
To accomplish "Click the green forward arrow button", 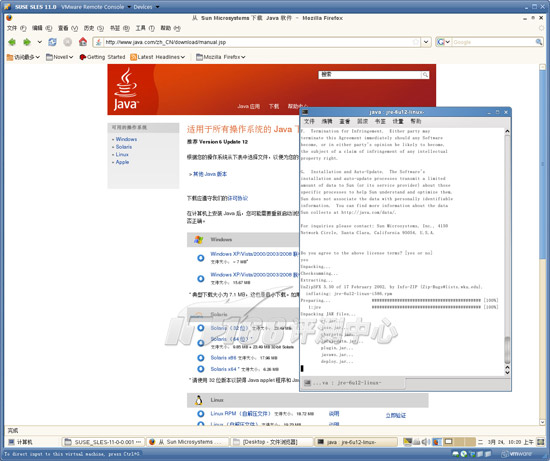I will [27, 42].
